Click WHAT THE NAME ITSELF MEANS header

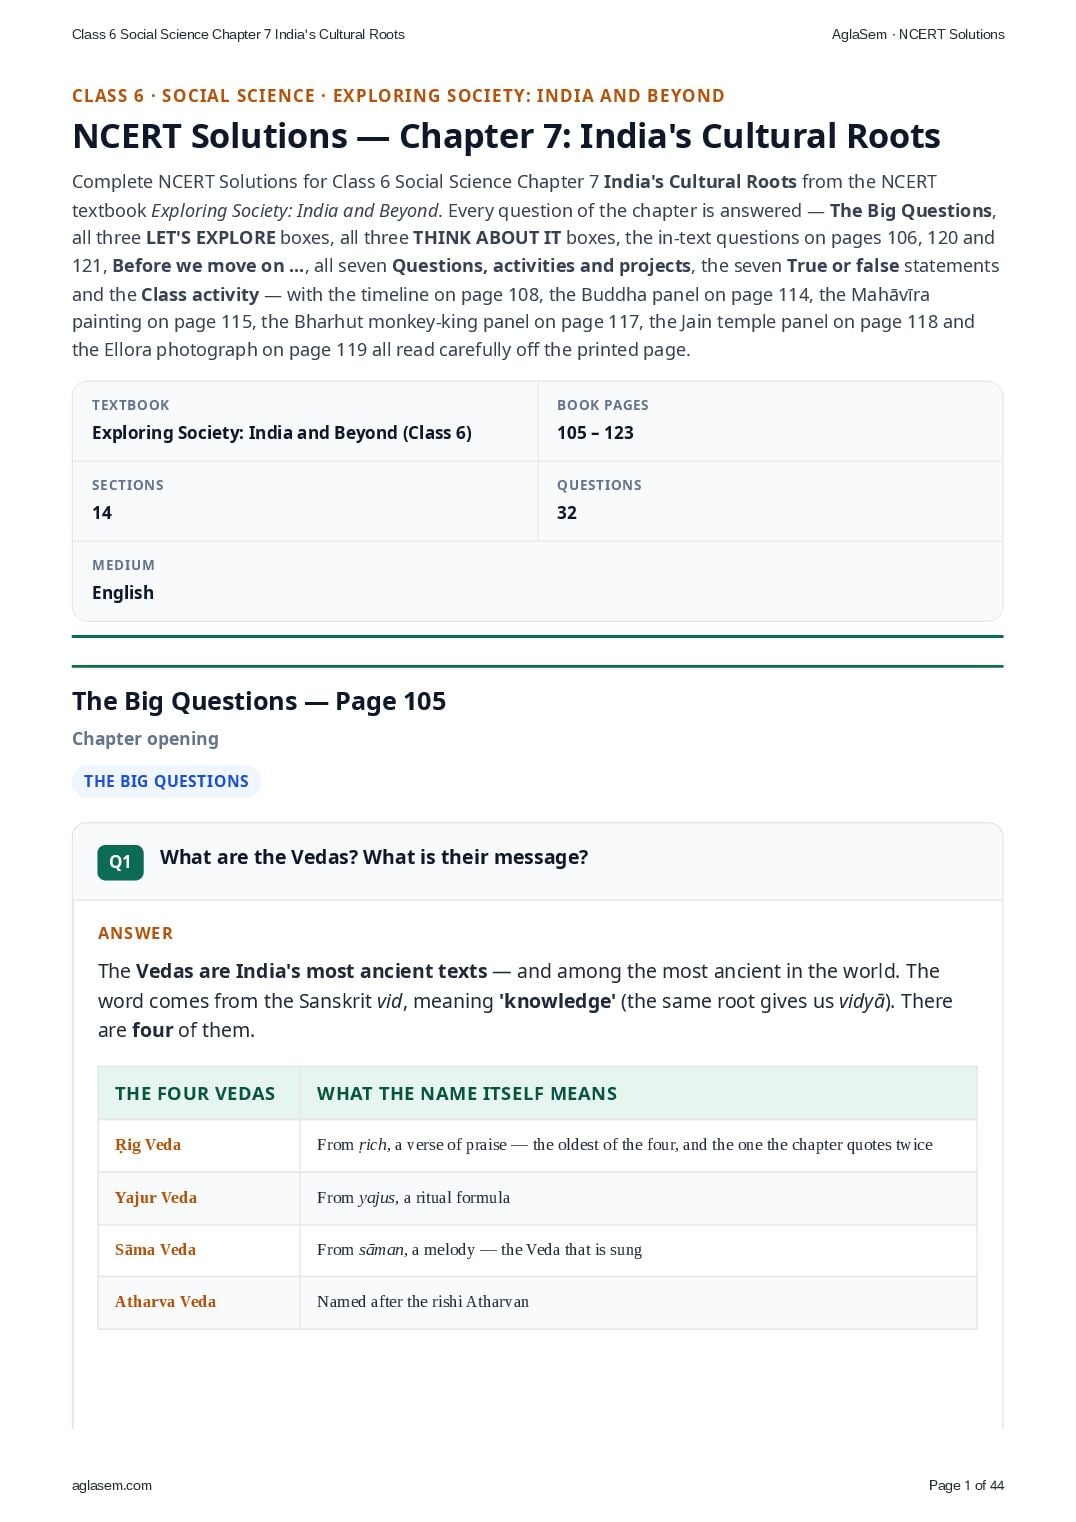(x=467, y=1094)
